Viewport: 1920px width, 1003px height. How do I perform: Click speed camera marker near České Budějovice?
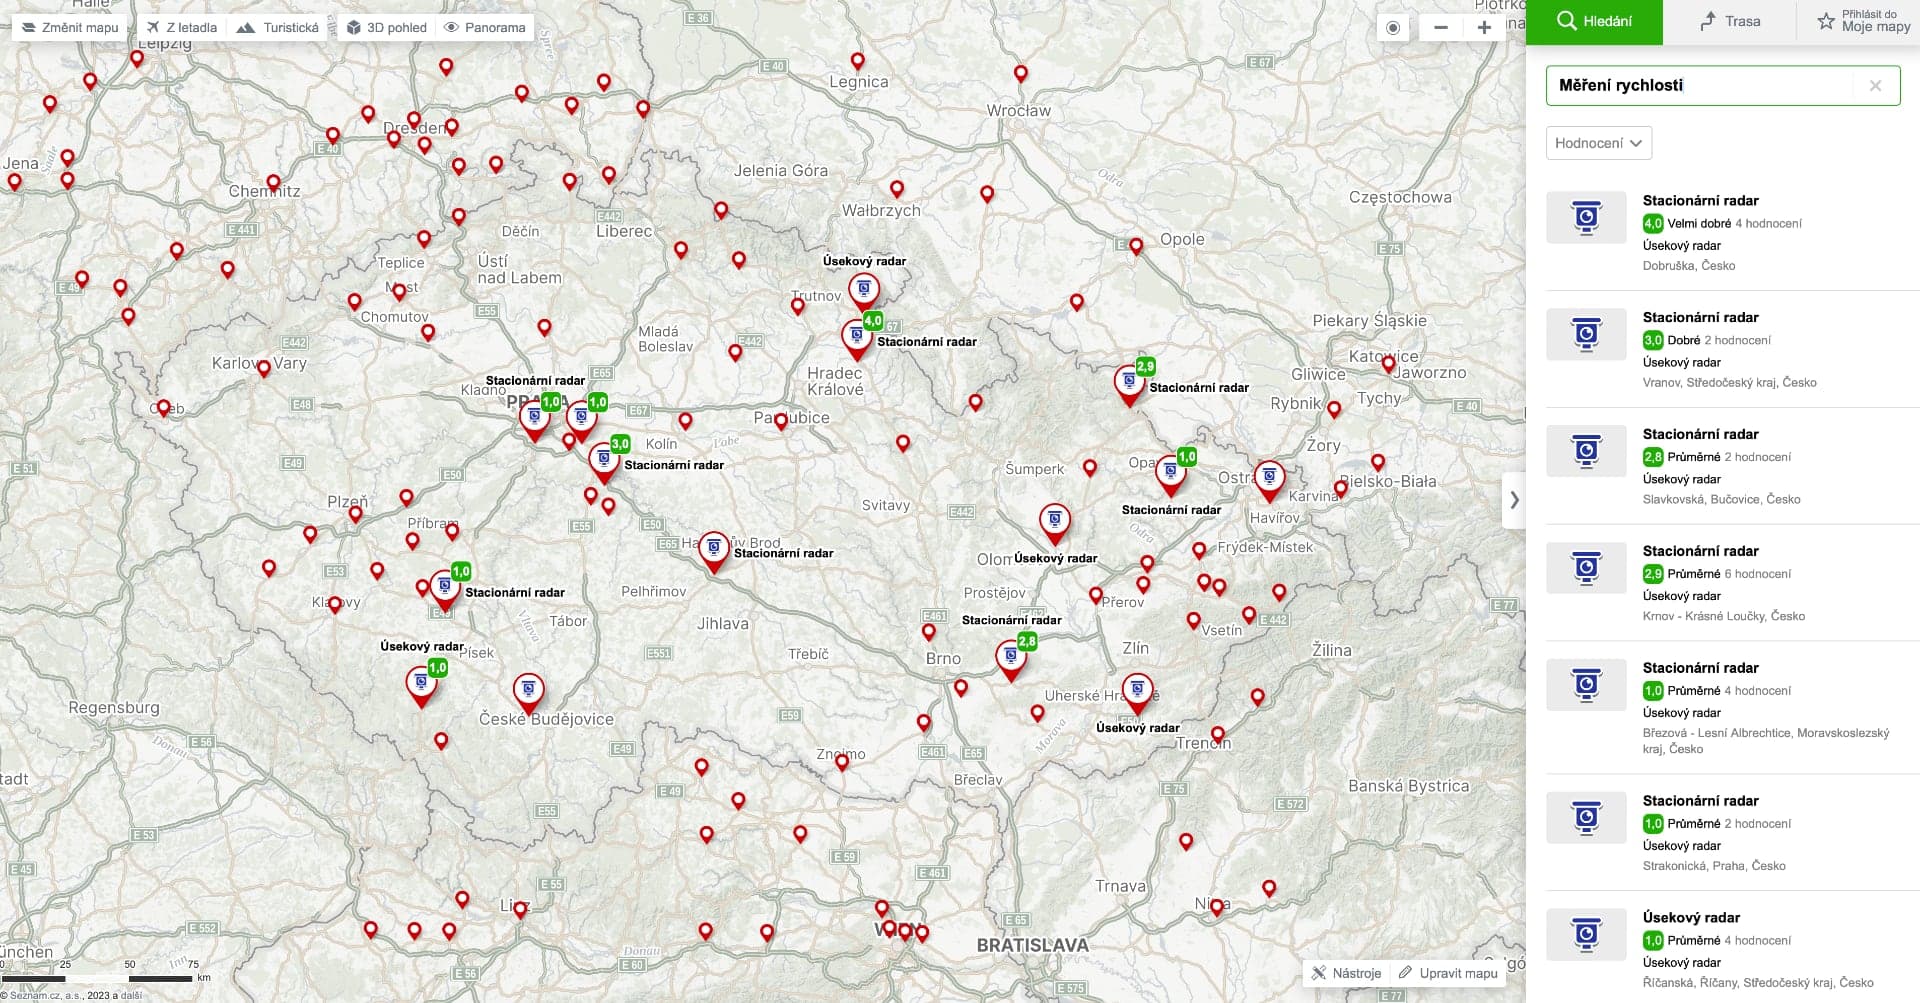pyautogui.click(x=528, y=690)
